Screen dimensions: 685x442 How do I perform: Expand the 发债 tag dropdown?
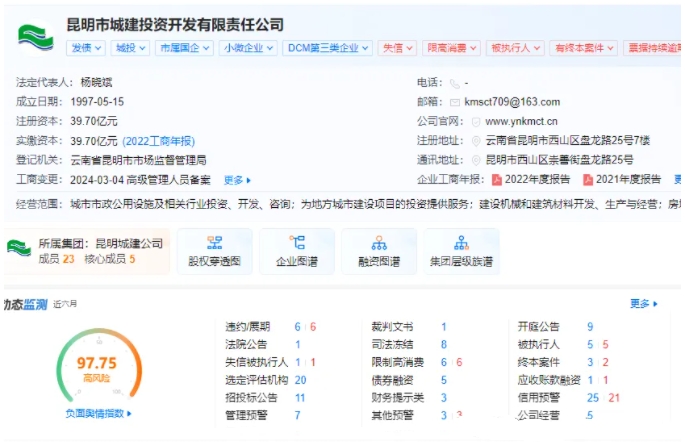pos(85,48)
